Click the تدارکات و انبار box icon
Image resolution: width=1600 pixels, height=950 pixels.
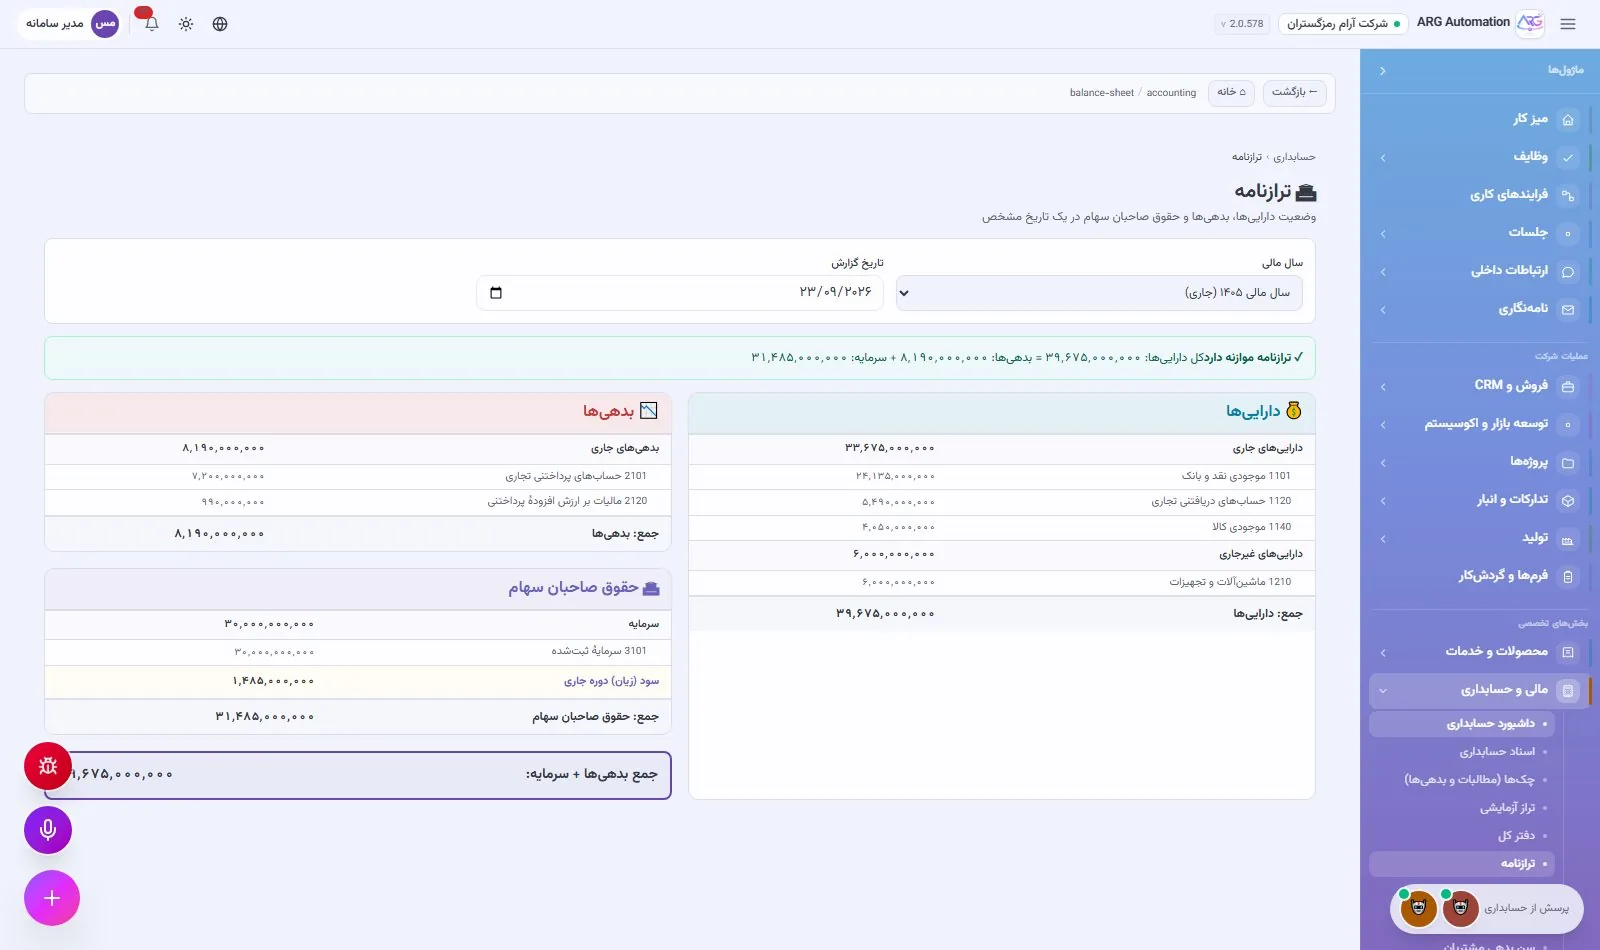pos(1568,500)
